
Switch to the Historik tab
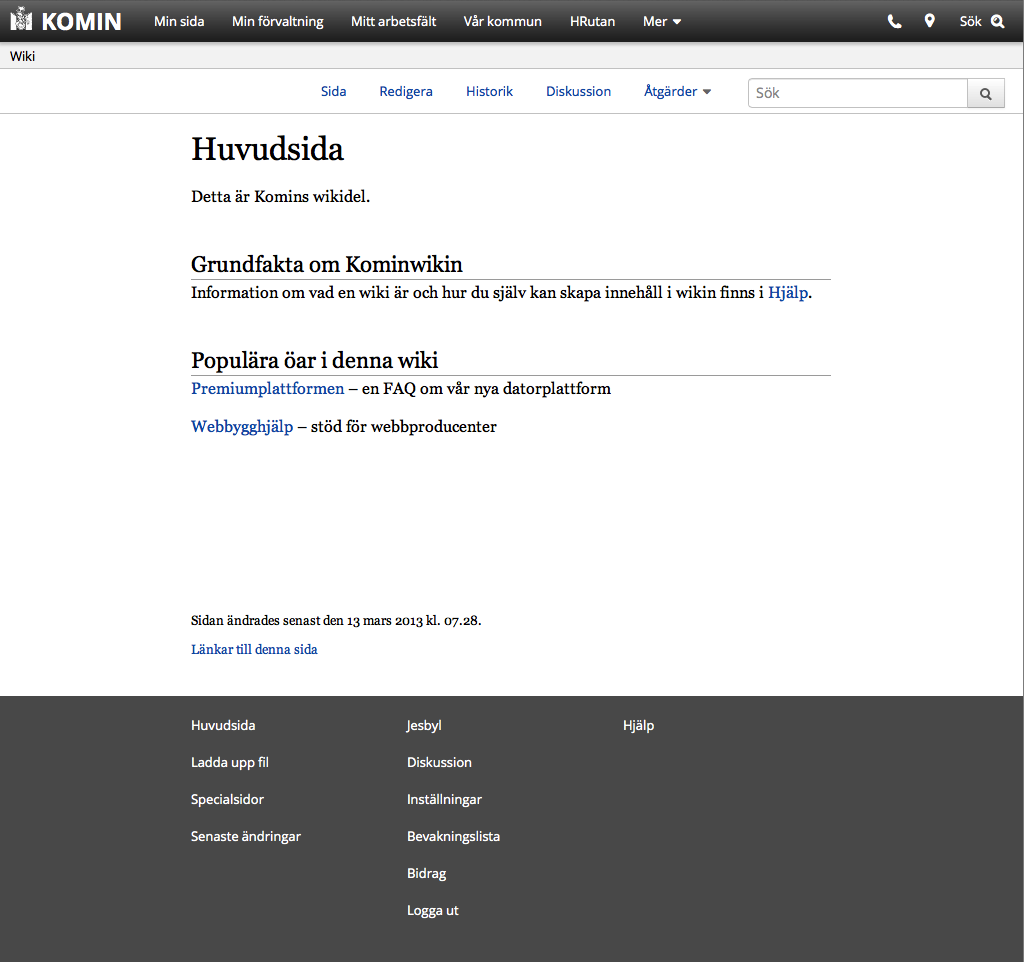(489, 91)
